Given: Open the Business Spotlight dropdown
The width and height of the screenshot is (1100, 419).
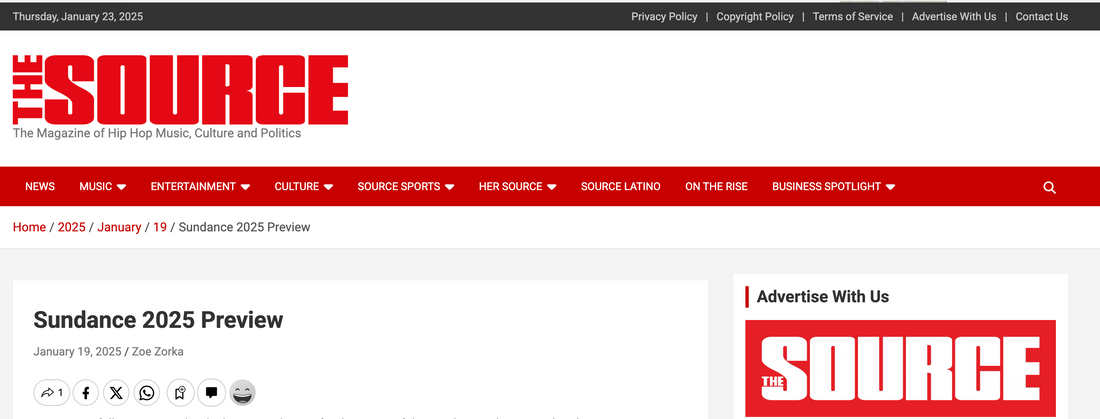Looking at the screenshot, I should click(833, 187).
